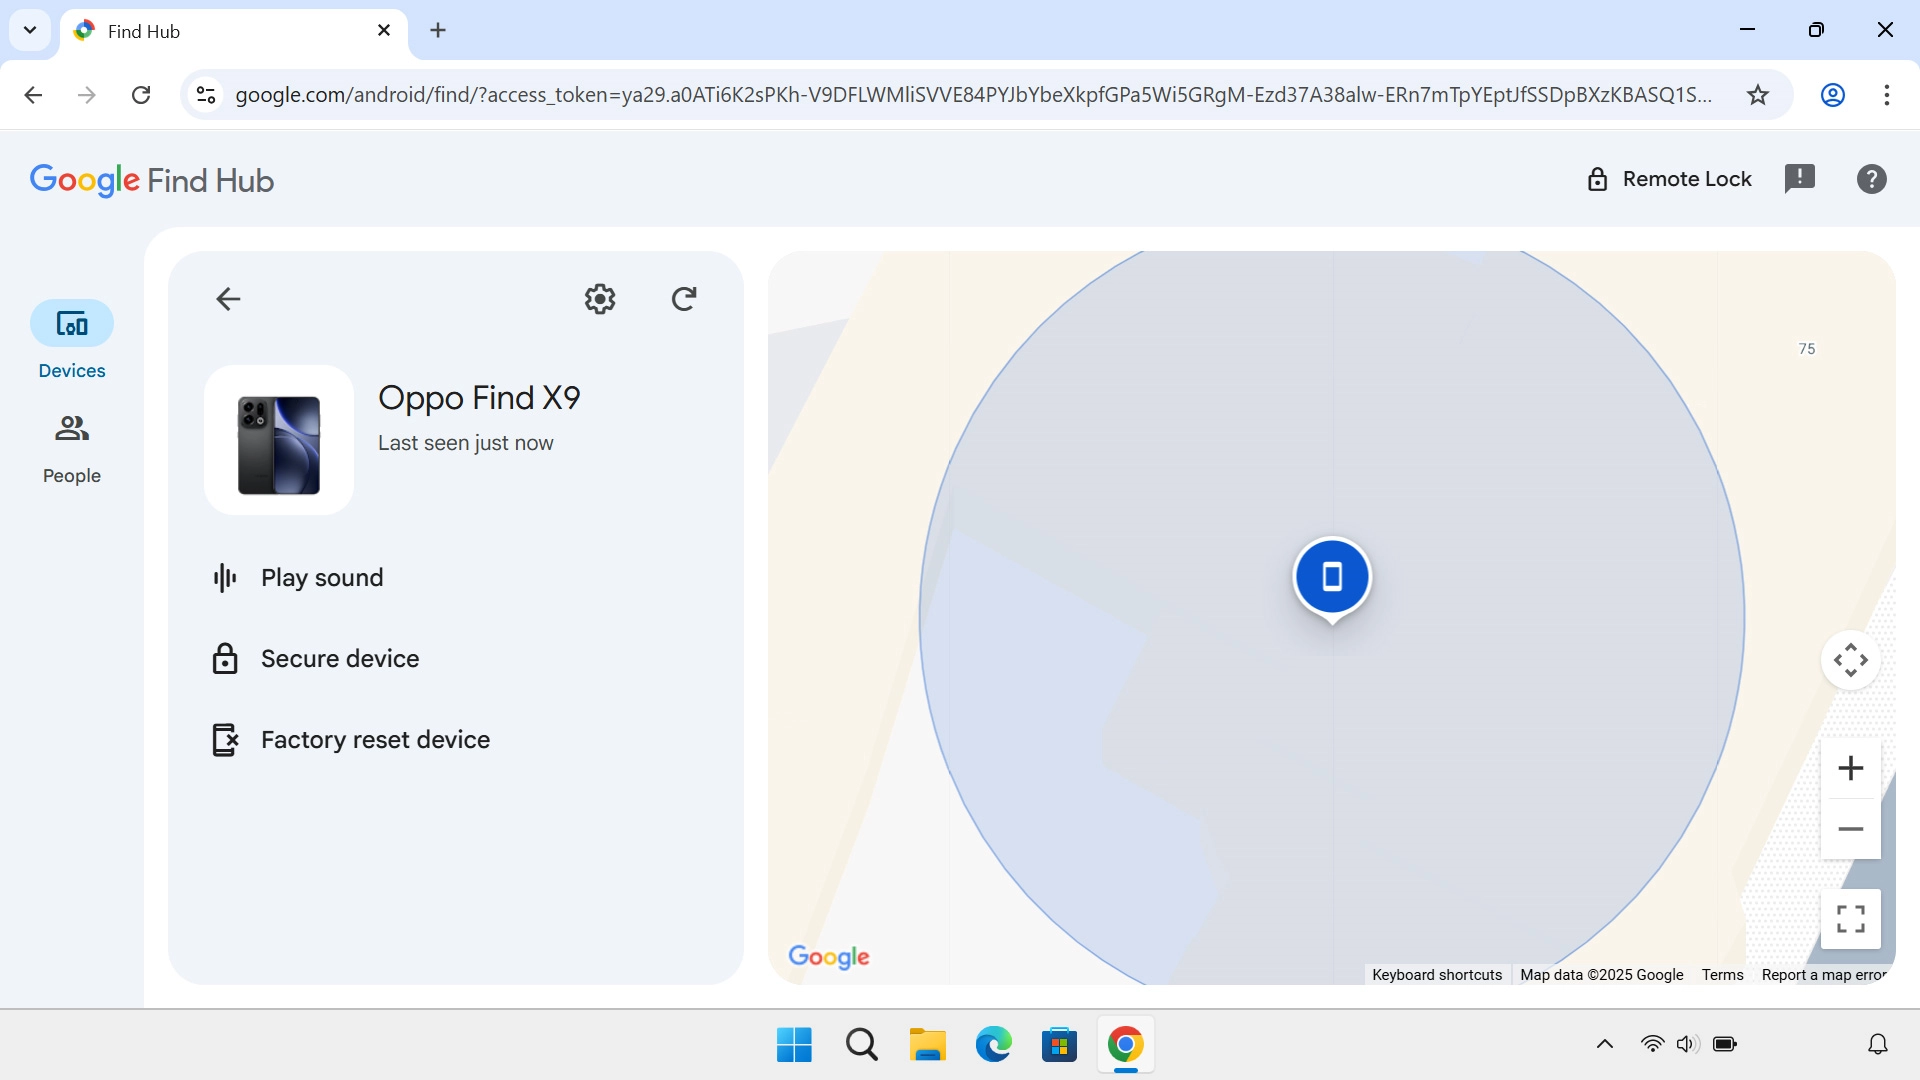Play sound on the Oppo Find X9
Screen dimensions: 1920x1080
point(322,578)
